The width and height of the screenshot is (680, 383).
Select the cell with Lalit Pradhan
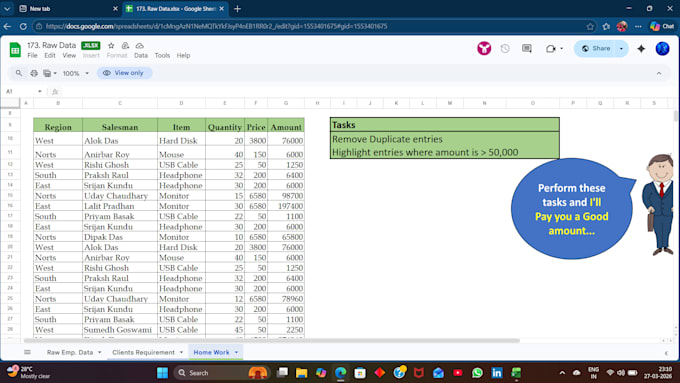pyautogui.click(x=120, y=206)
